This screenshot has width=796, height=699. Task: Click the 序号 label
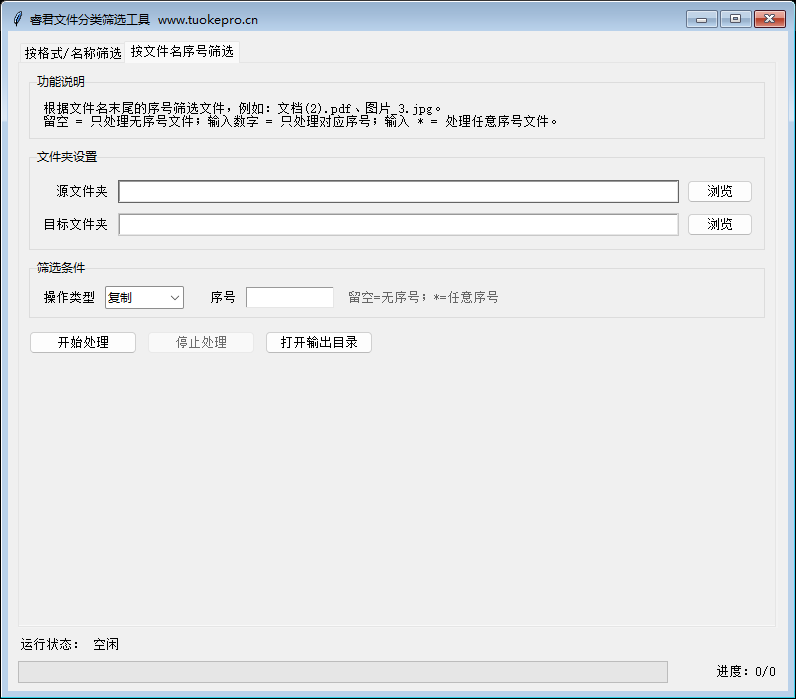pyautogui.click(x=223, y=297)
